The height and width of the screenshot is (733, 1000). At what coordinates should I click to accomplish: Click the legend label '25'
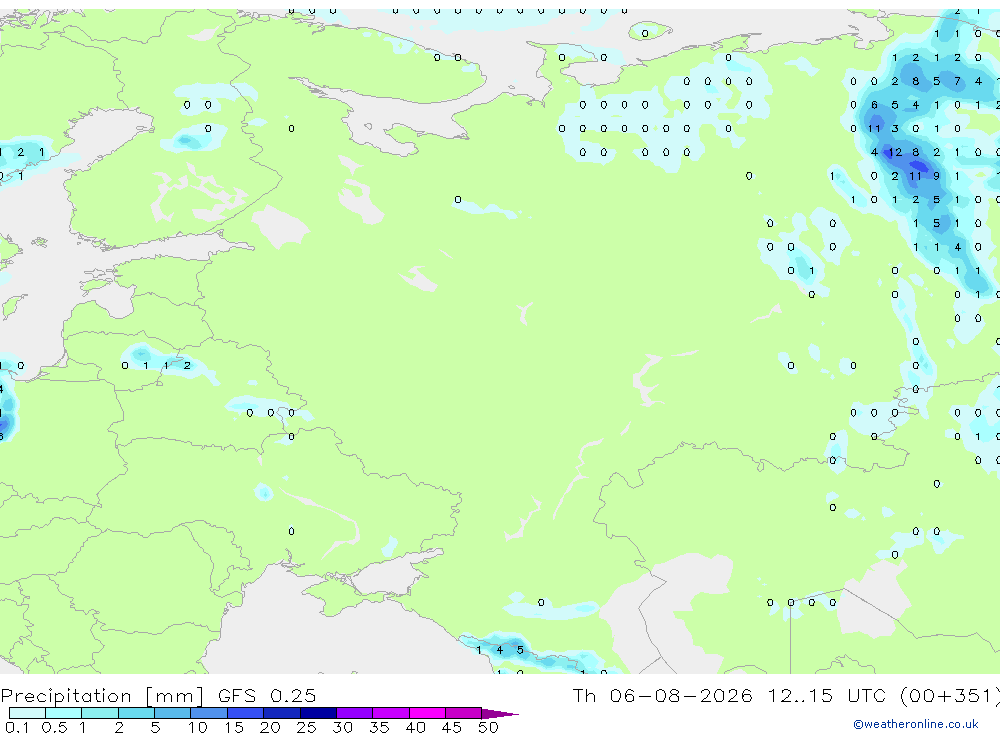click(x=306, y=727)
